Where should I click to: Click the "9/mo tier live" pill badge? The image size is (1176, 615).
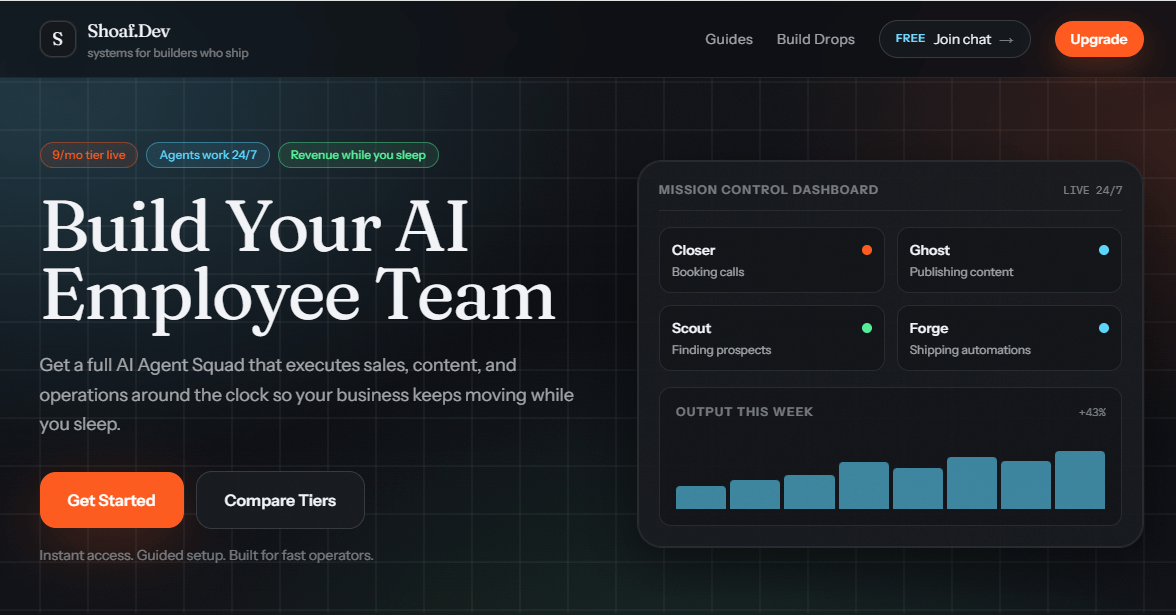(88, 155)
